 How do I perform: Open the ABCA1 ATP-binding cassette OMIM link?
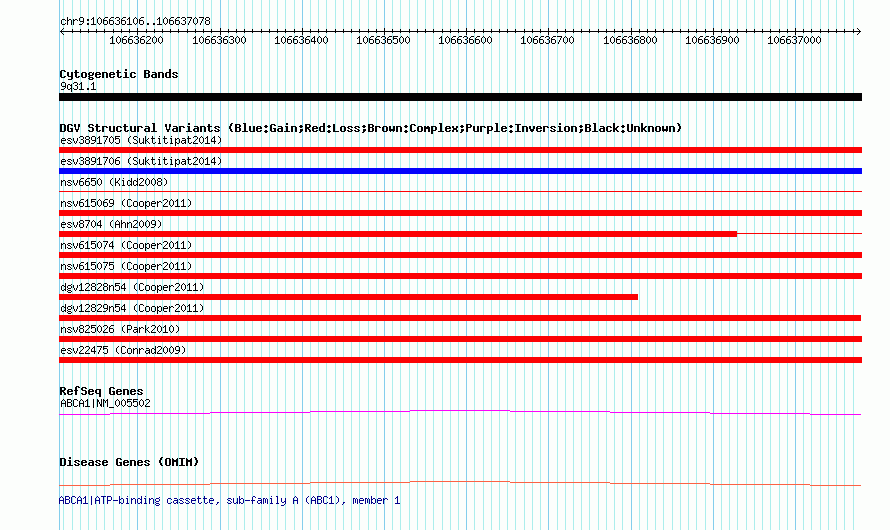229,500
